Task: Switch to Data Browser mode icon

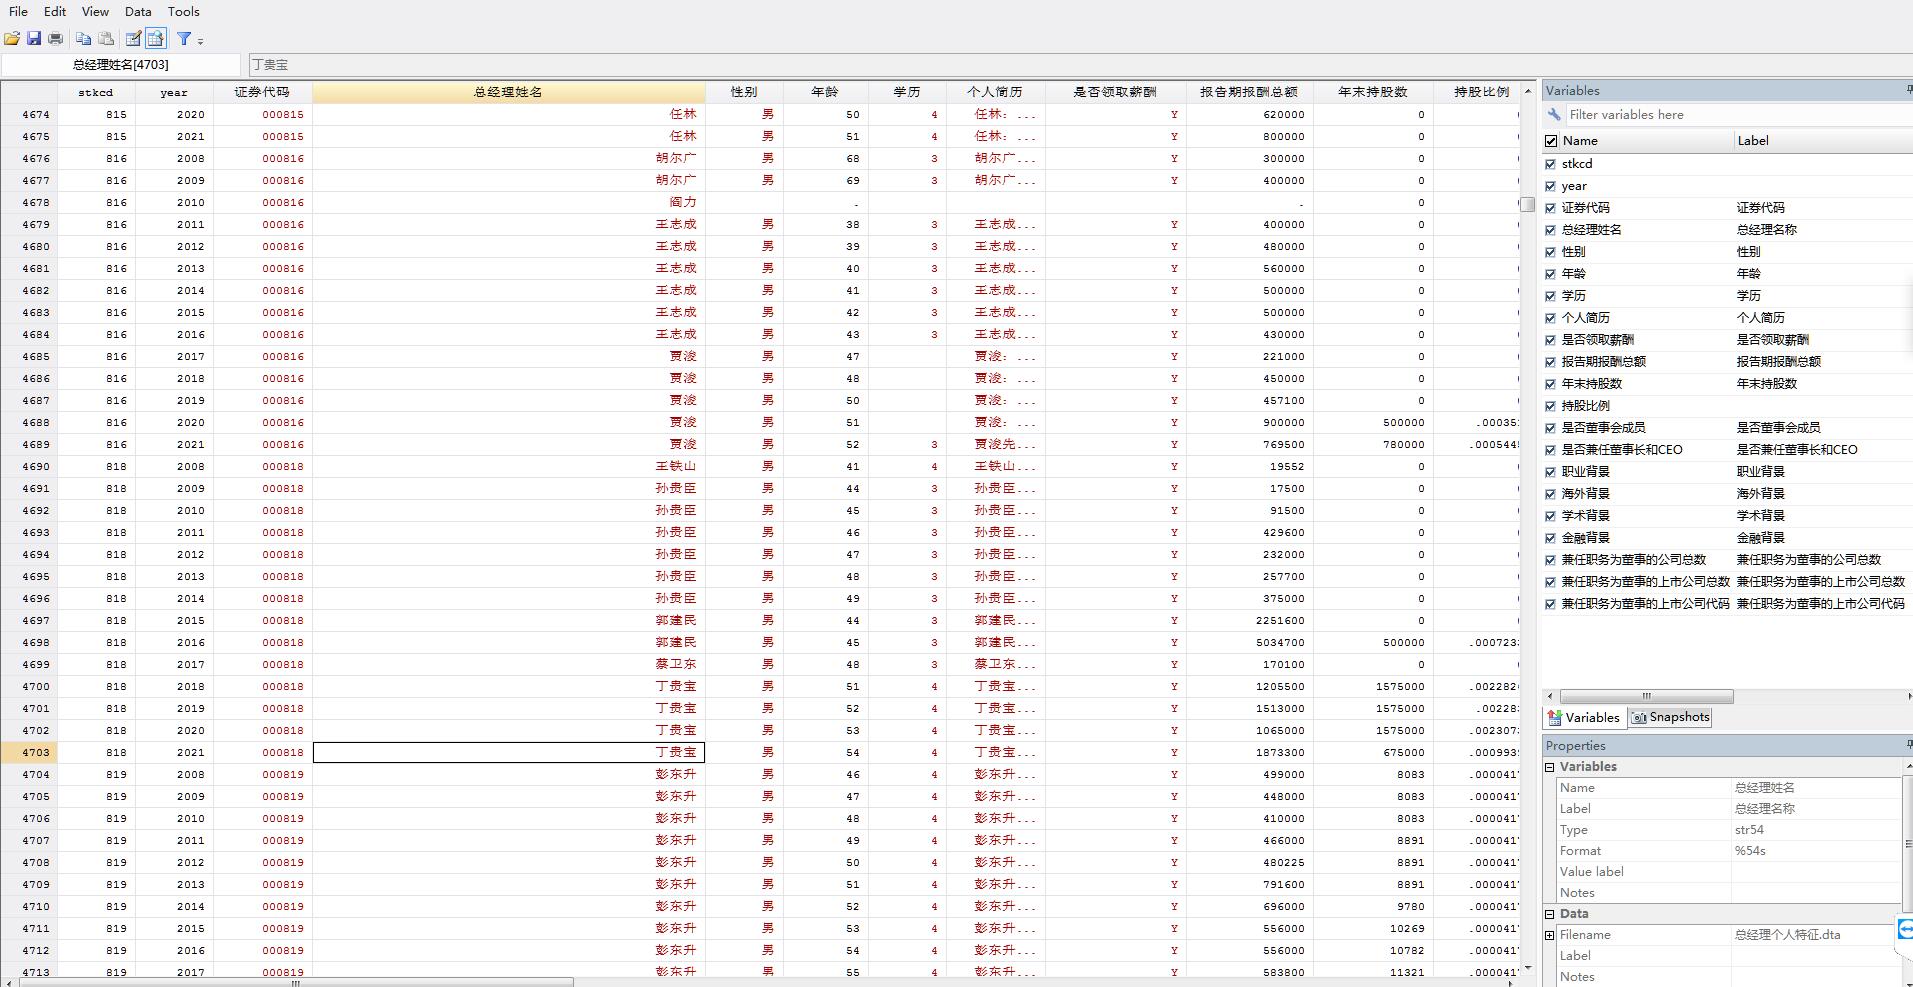Action: pyautogui.click(x=155, y=38)
